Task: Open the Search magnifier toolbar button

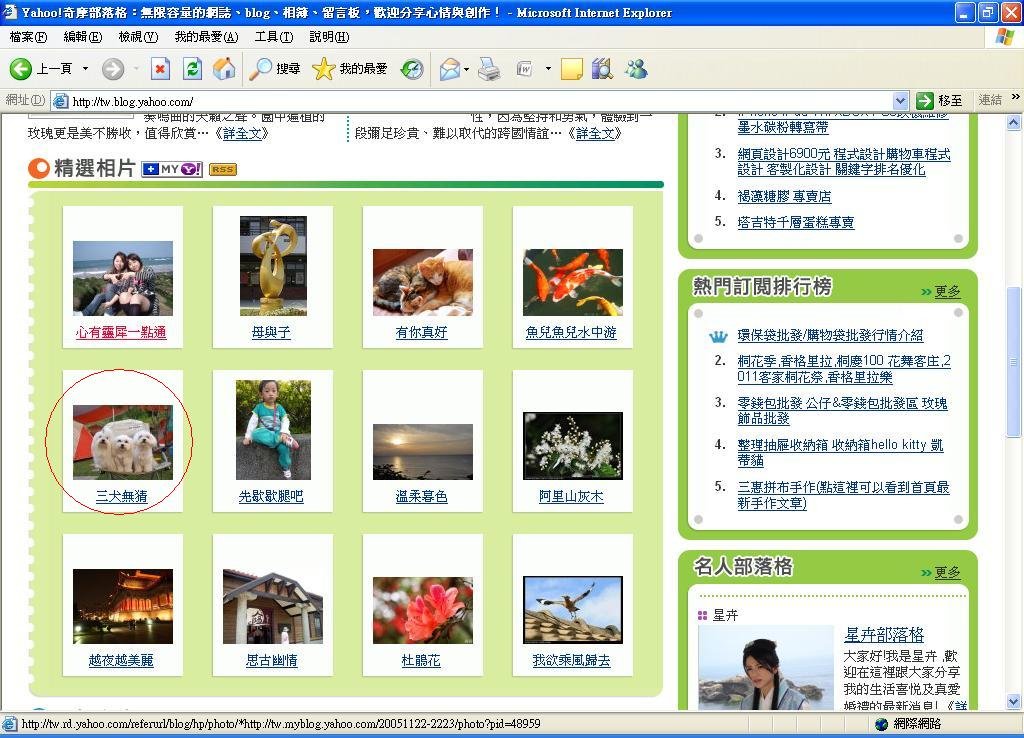Action: (x=274, y=69)
